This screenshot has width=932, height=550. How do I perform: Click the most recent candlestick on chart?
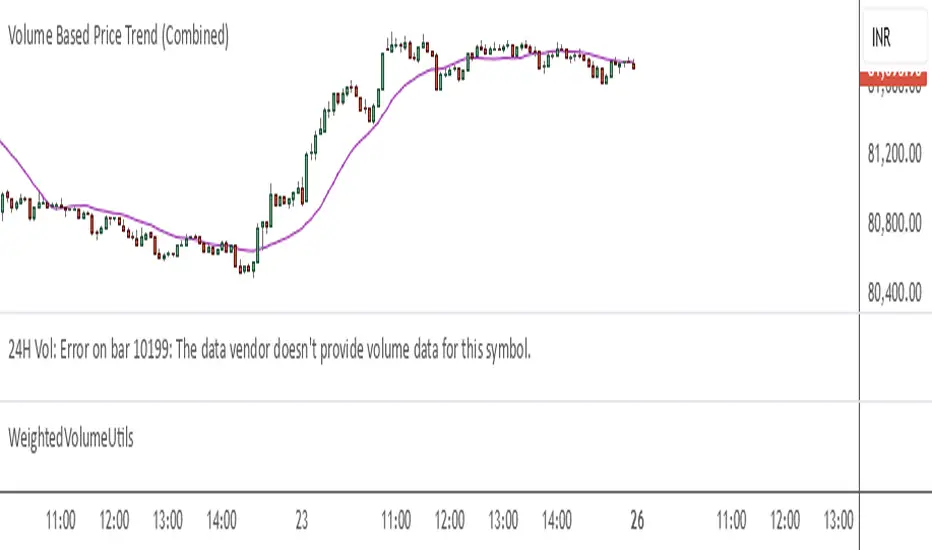(x=634, y=66)
